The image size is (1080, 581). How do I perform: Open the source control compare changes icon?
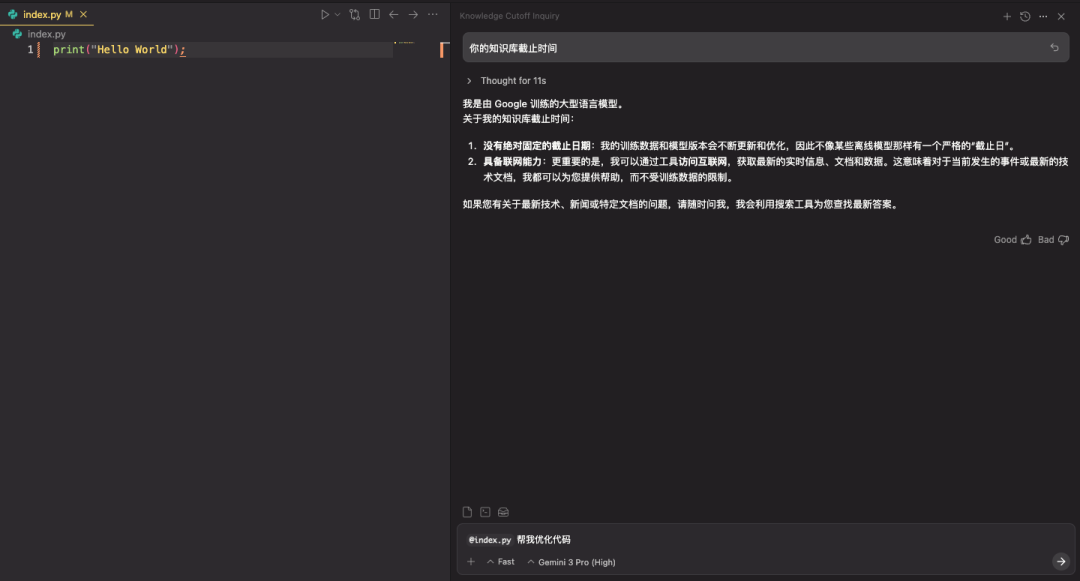353,14
